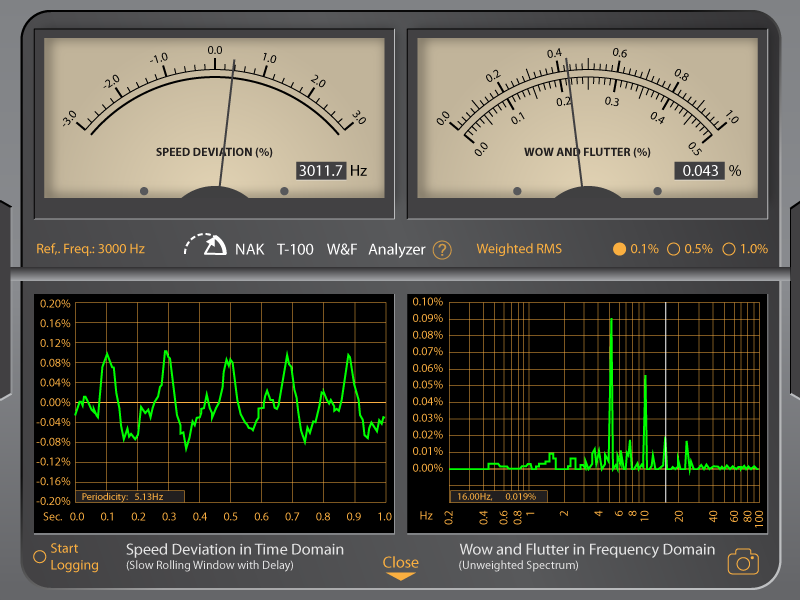
Task: Click the 3011.7 Hz frequency readout
Action: coord(321,170)
